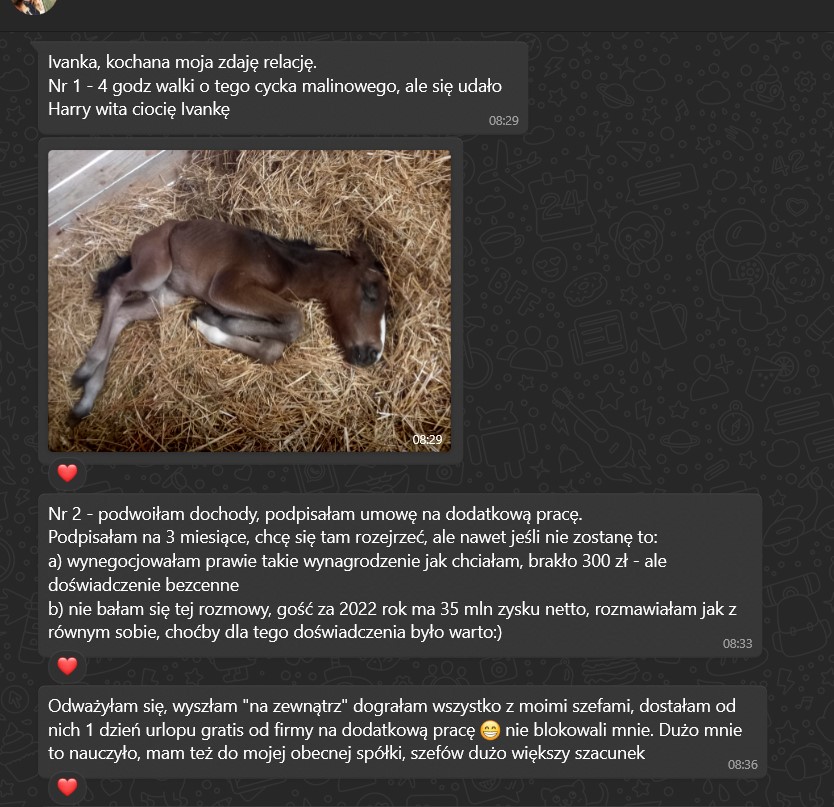Image resolution: width=834 pixels, height=807 pixels.
Task: Click the 08:36 timestamp
Action: click(x=743, y=764)
